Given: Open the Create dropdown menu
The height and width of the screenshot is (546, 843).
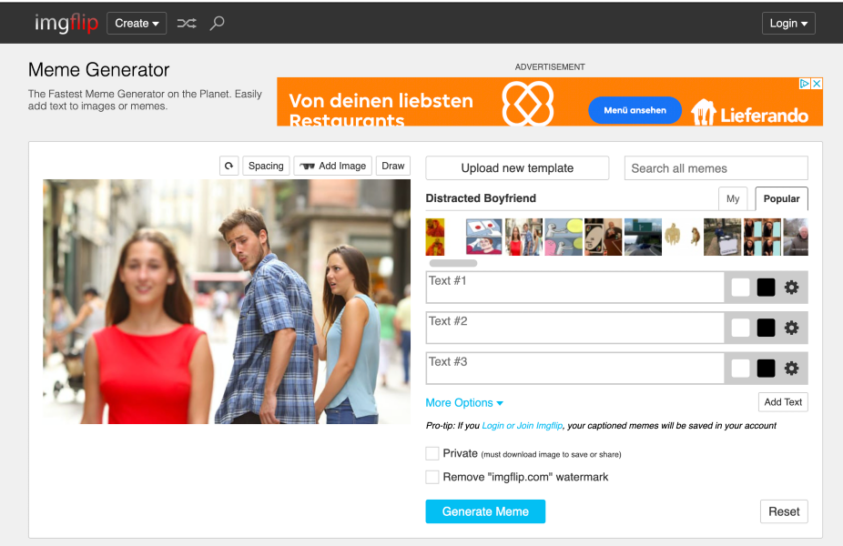Looking at the screenshot, I should [137, 23].
